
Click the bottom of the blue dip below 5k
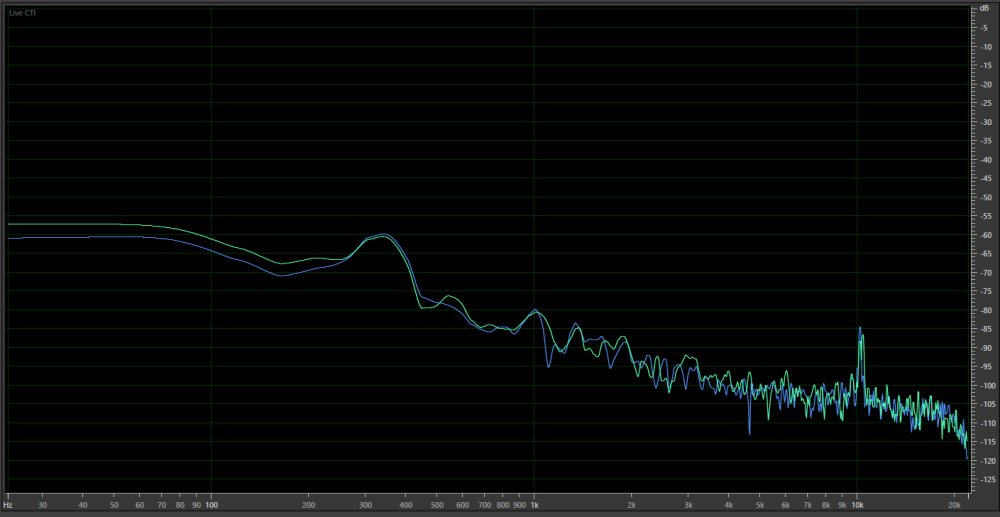tap(749, 433)
